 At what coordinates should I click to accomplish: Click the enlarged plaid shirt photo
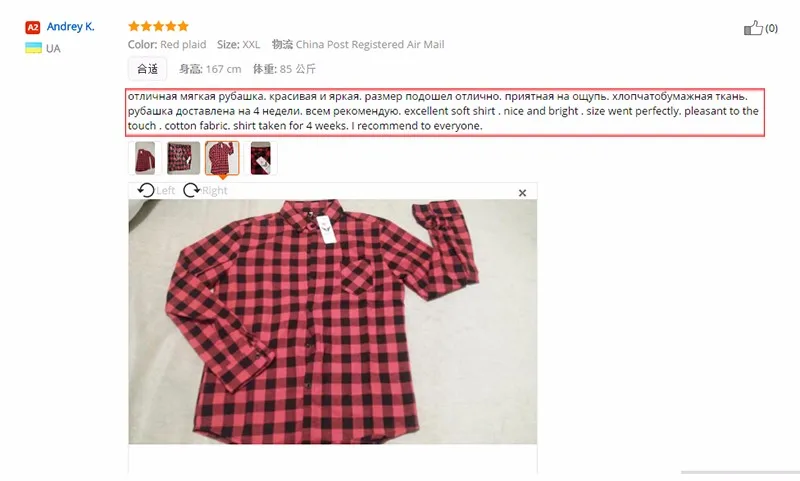coord(333,321)
